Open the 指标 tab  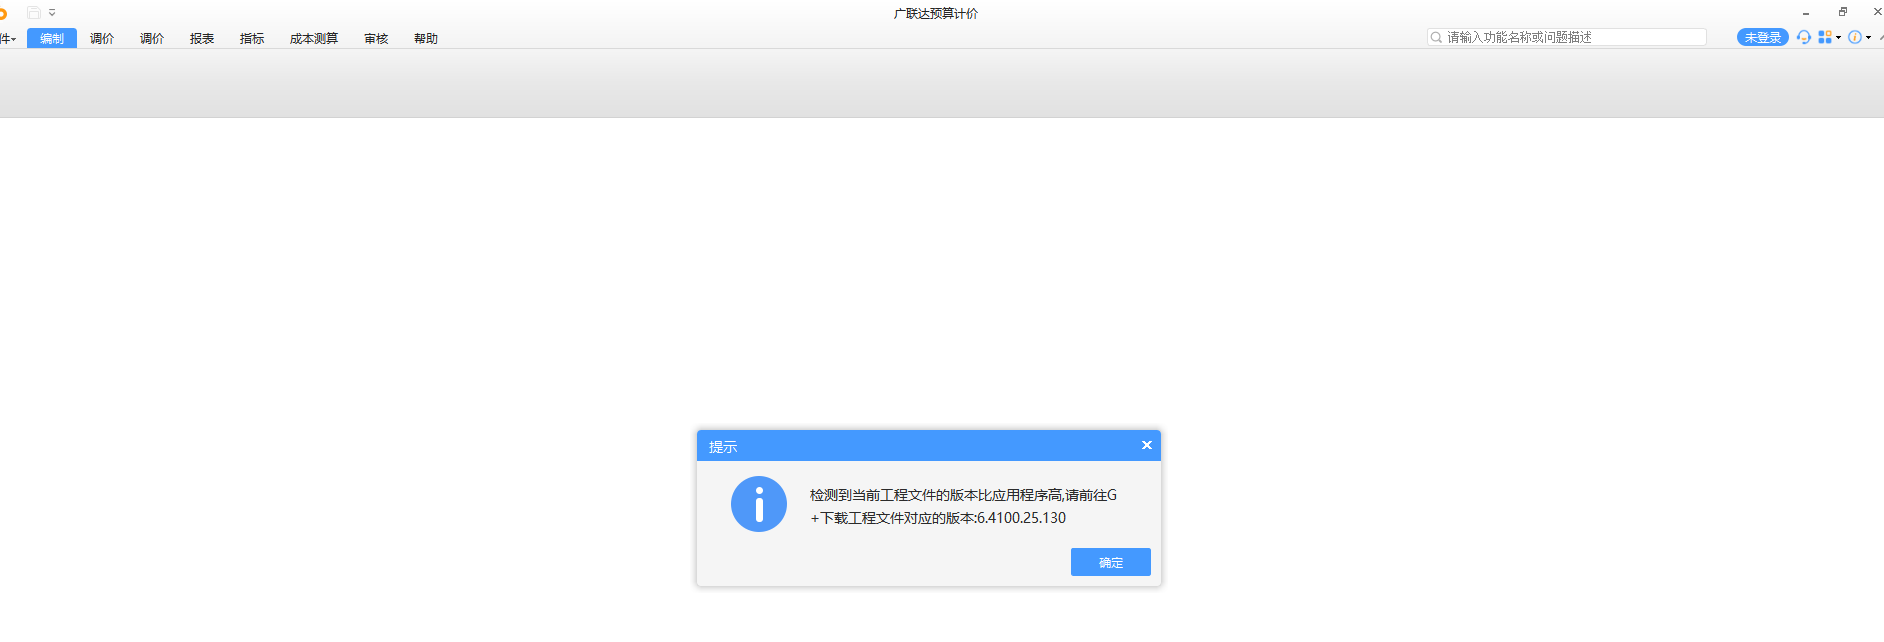click(x=252, y=38)
